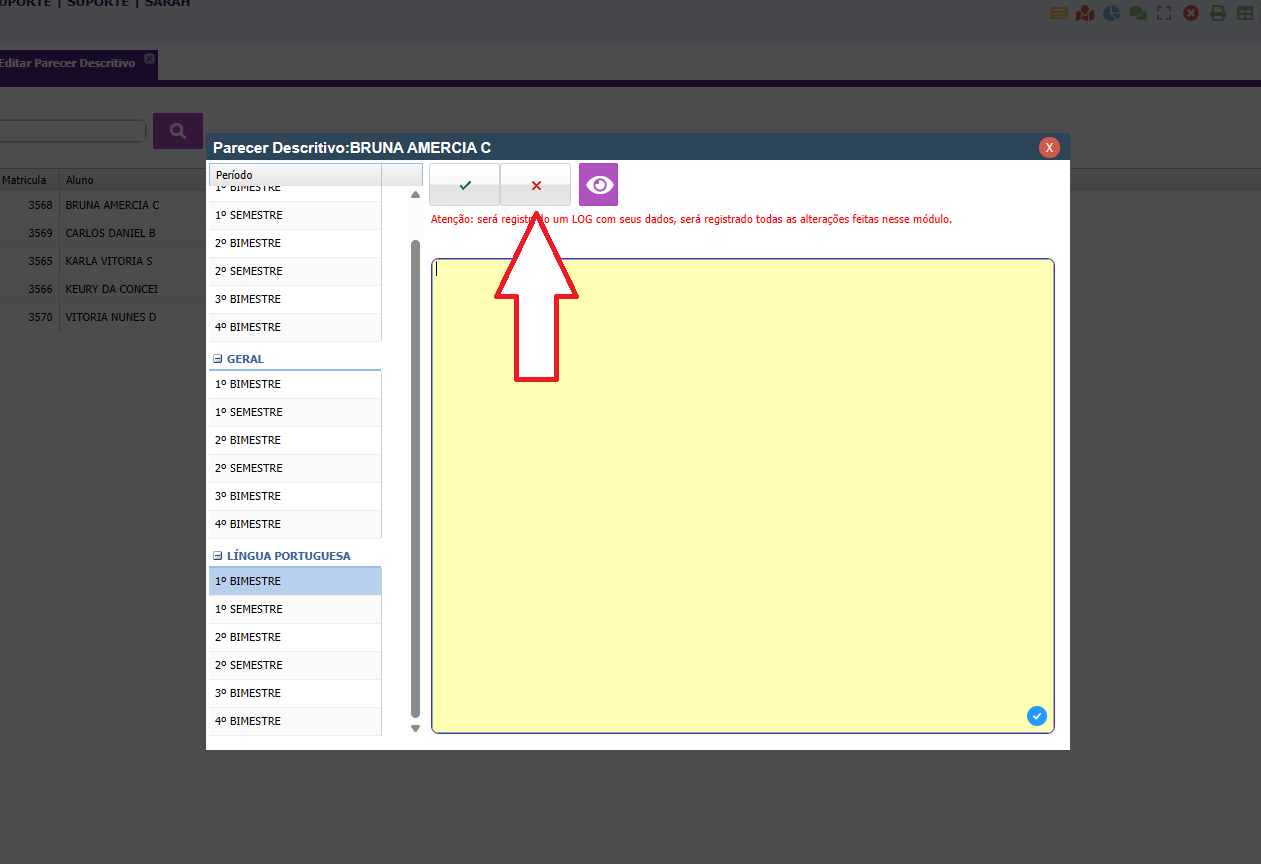This screenshot has width=1261, height=864.
Task: Click the printer icon in top toolbar
Action: (1217, 13)
